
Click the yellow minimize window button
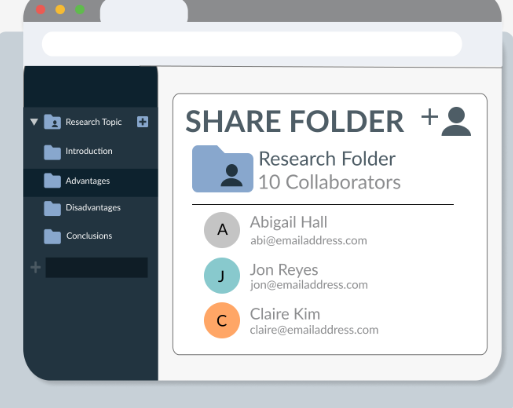click(x=60, y=10)
